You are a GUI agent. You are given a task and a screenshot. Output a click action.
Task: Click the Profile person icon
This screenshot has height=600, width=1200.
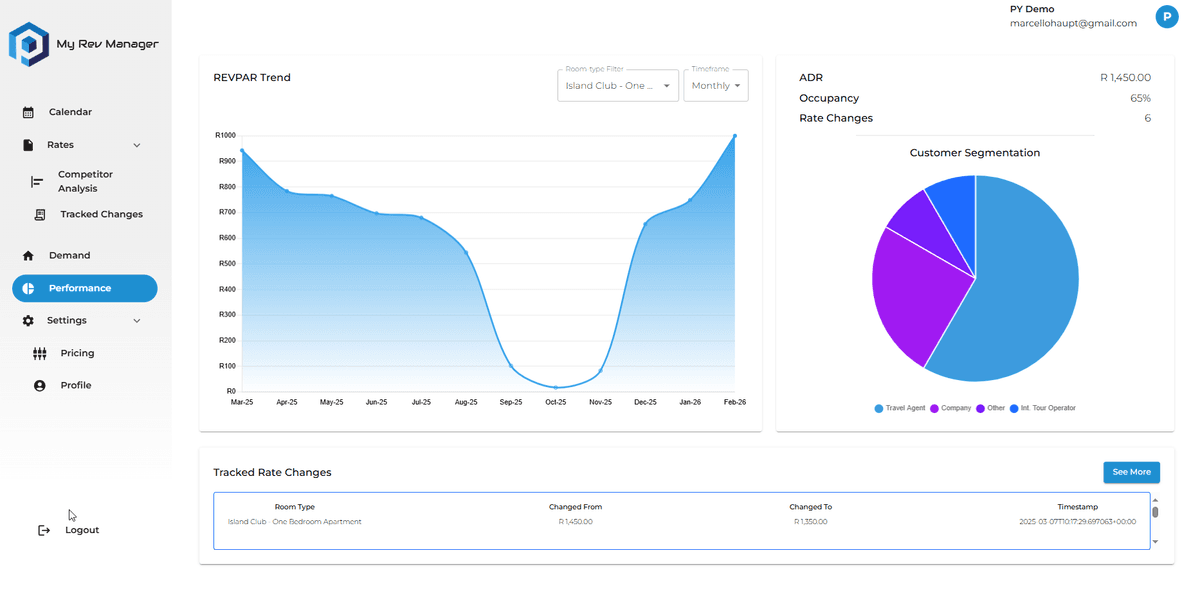click(40, 384)
